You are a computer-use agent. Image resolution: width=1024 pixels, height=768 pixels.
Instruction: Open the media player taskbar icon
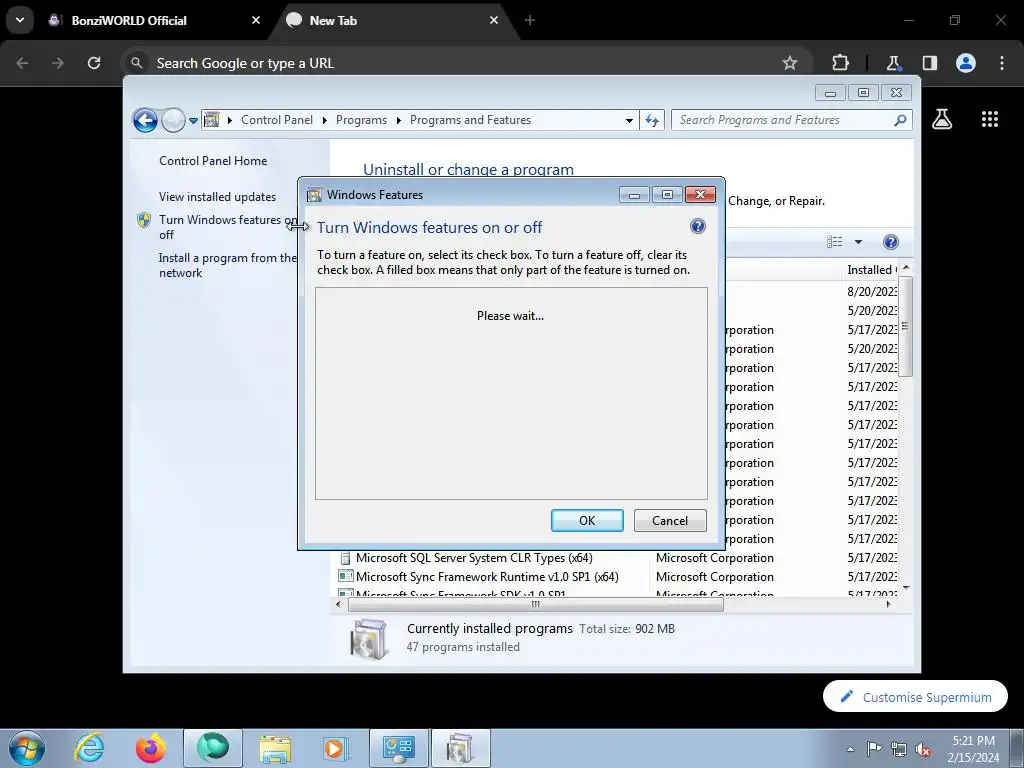tap(336, 748)
